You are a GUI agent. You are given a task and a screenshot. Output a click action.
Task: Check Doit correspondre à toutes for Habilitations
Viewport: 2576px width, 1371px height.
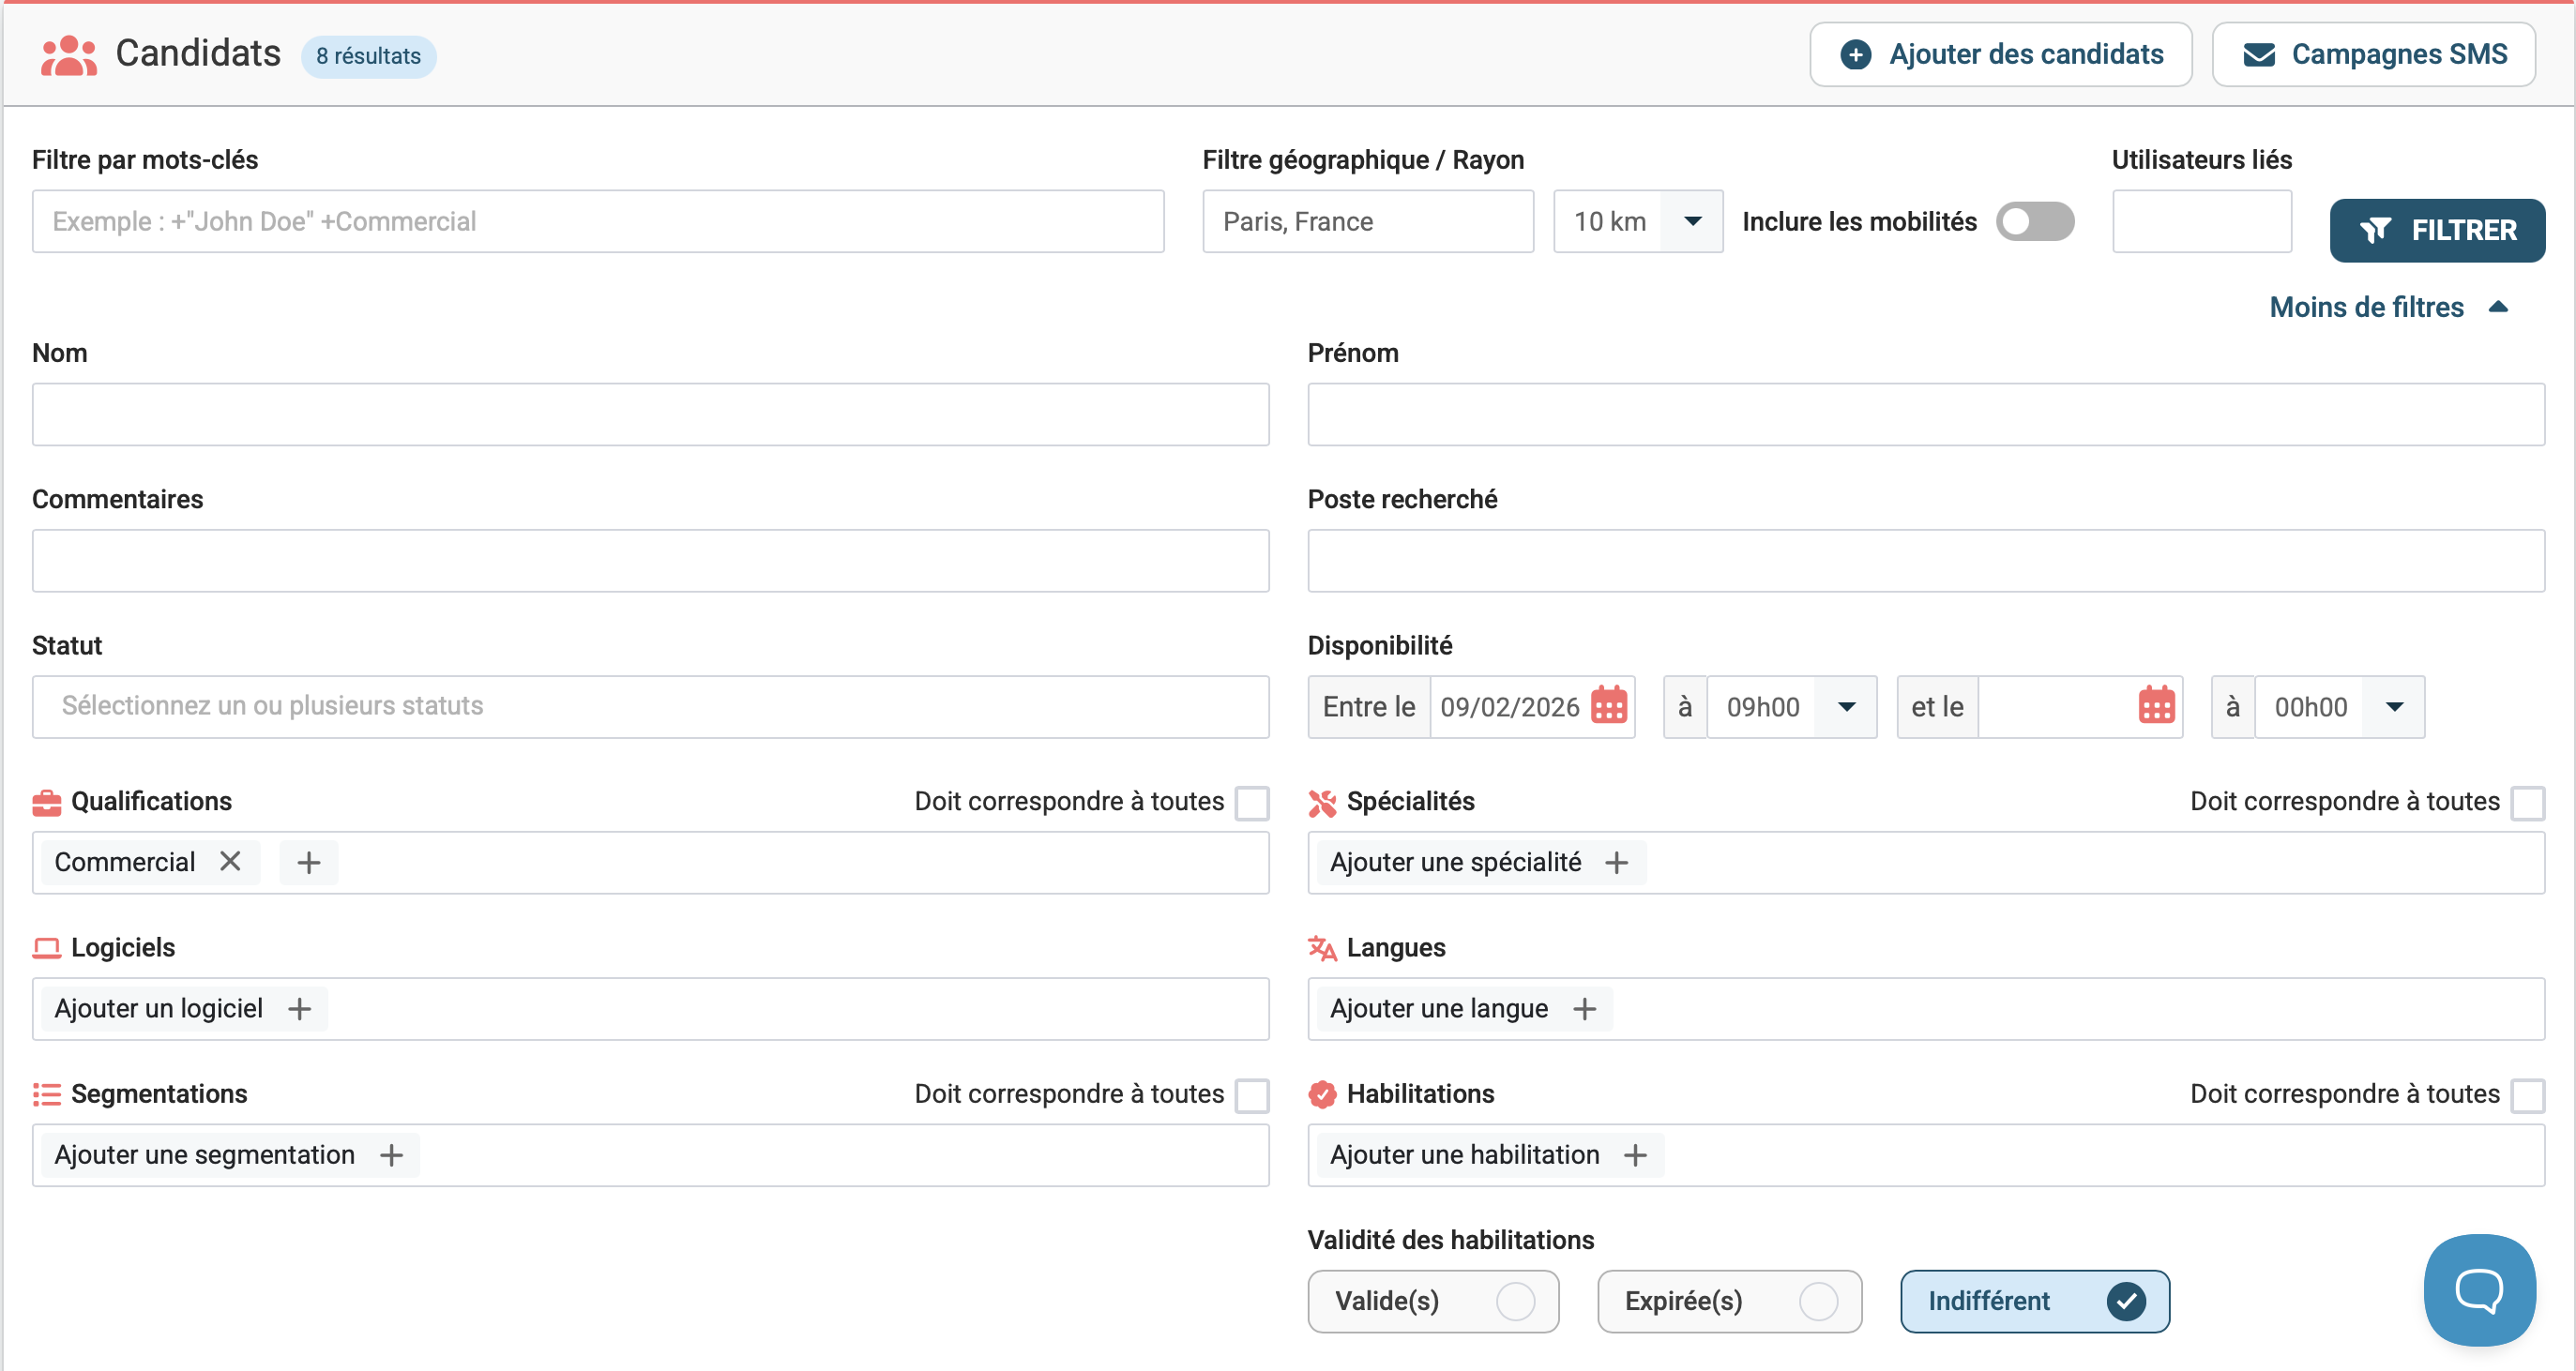coord(2527,1095)
